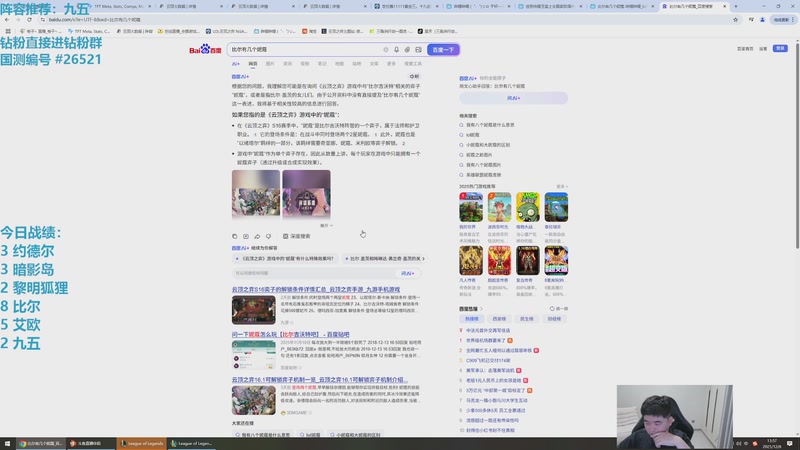This screenshot has width=800, height=450.
Task: Select the 热搜榜 hot list tab
Action: coord(472,319)
